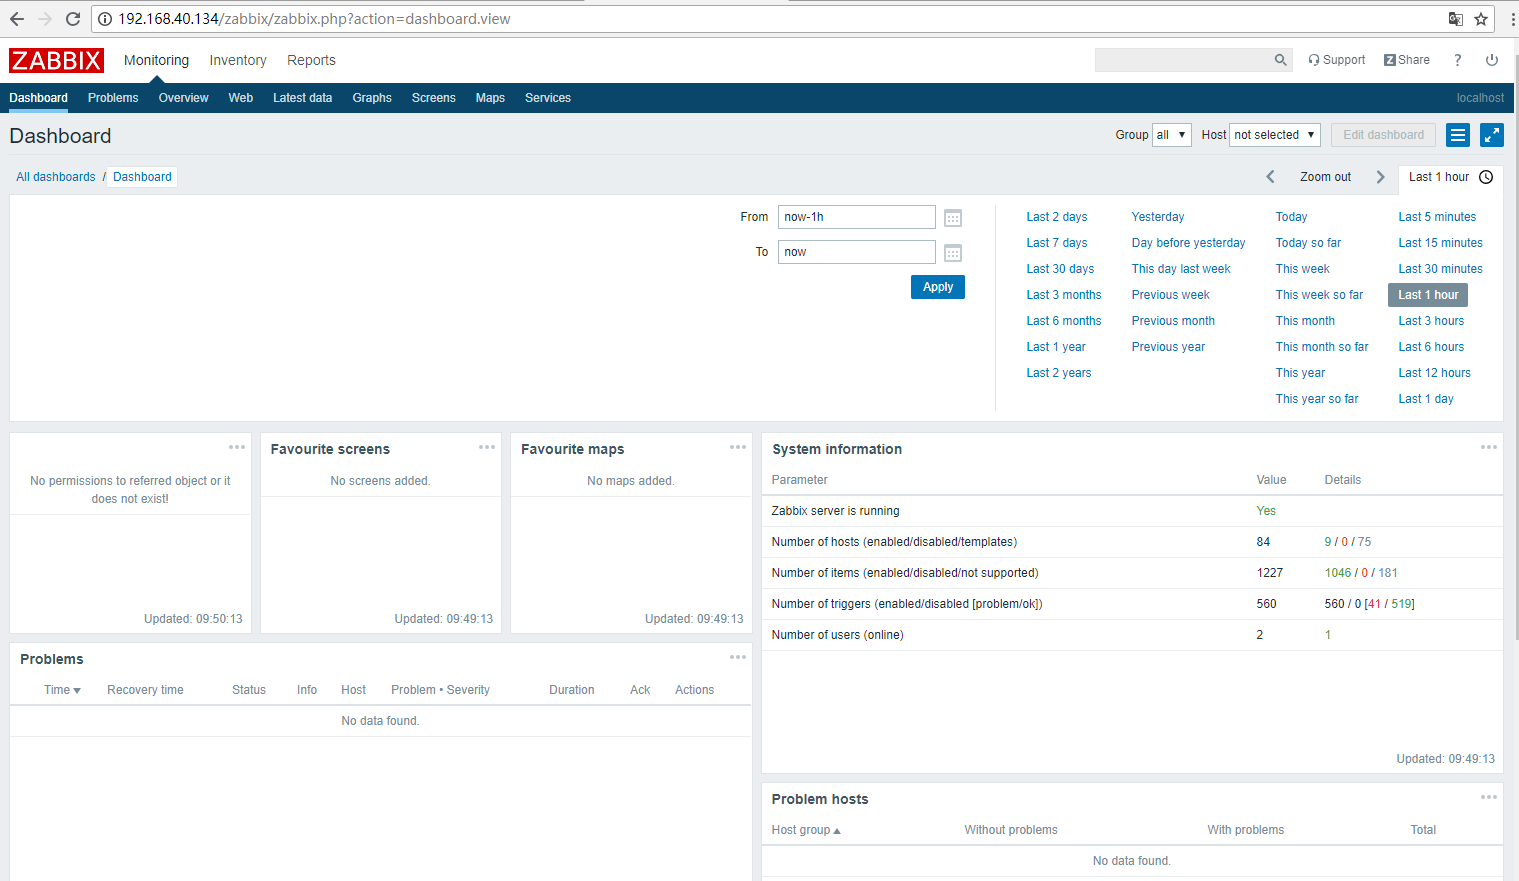Toggle the Last 1 hour time selector tab
This screenshot has height=881, width=1519.
tap(1450, 177)
